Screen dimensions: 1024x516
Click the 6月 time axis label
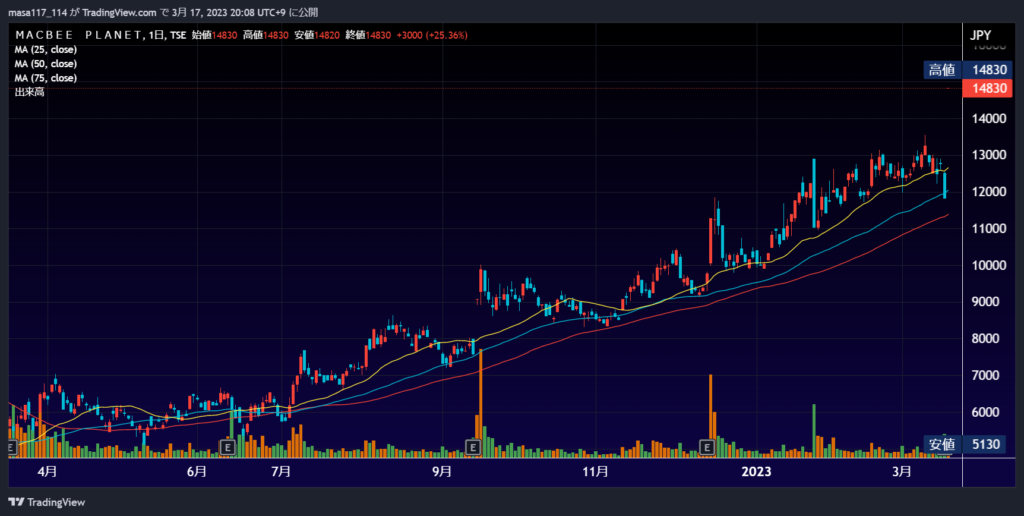coord(197,472)
